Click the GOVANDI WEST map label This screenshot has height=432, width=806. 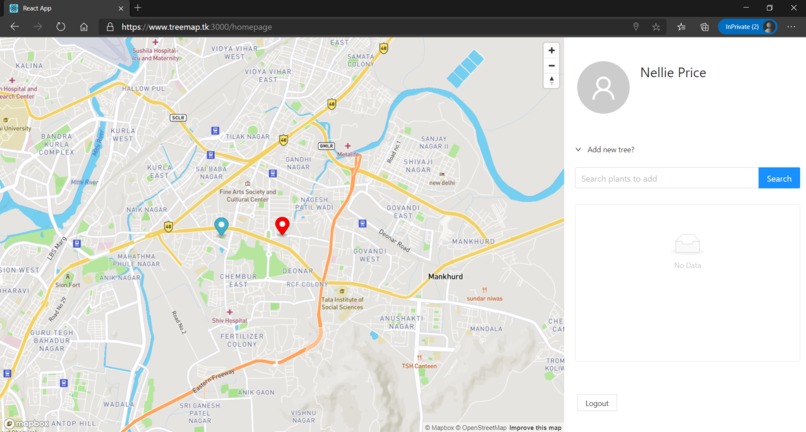370,255
